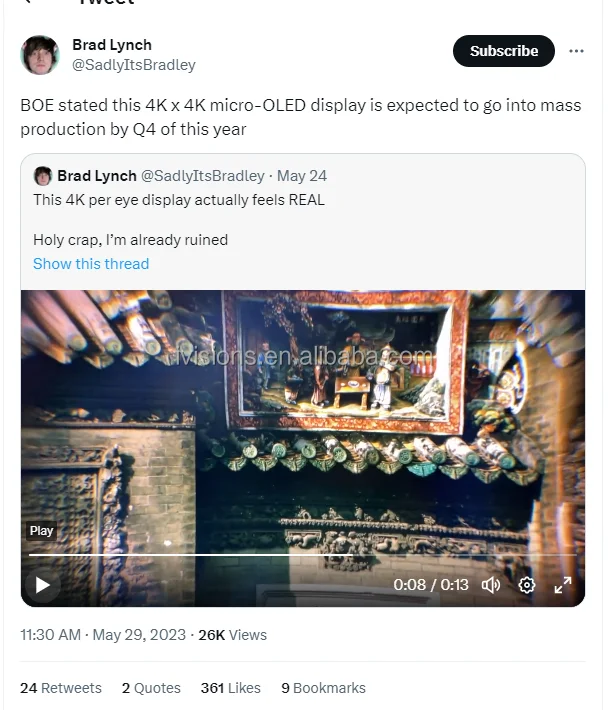Click the 9 Bookmarks count
The height and width of the screenshot is (710, 609).
click(323, 688)
